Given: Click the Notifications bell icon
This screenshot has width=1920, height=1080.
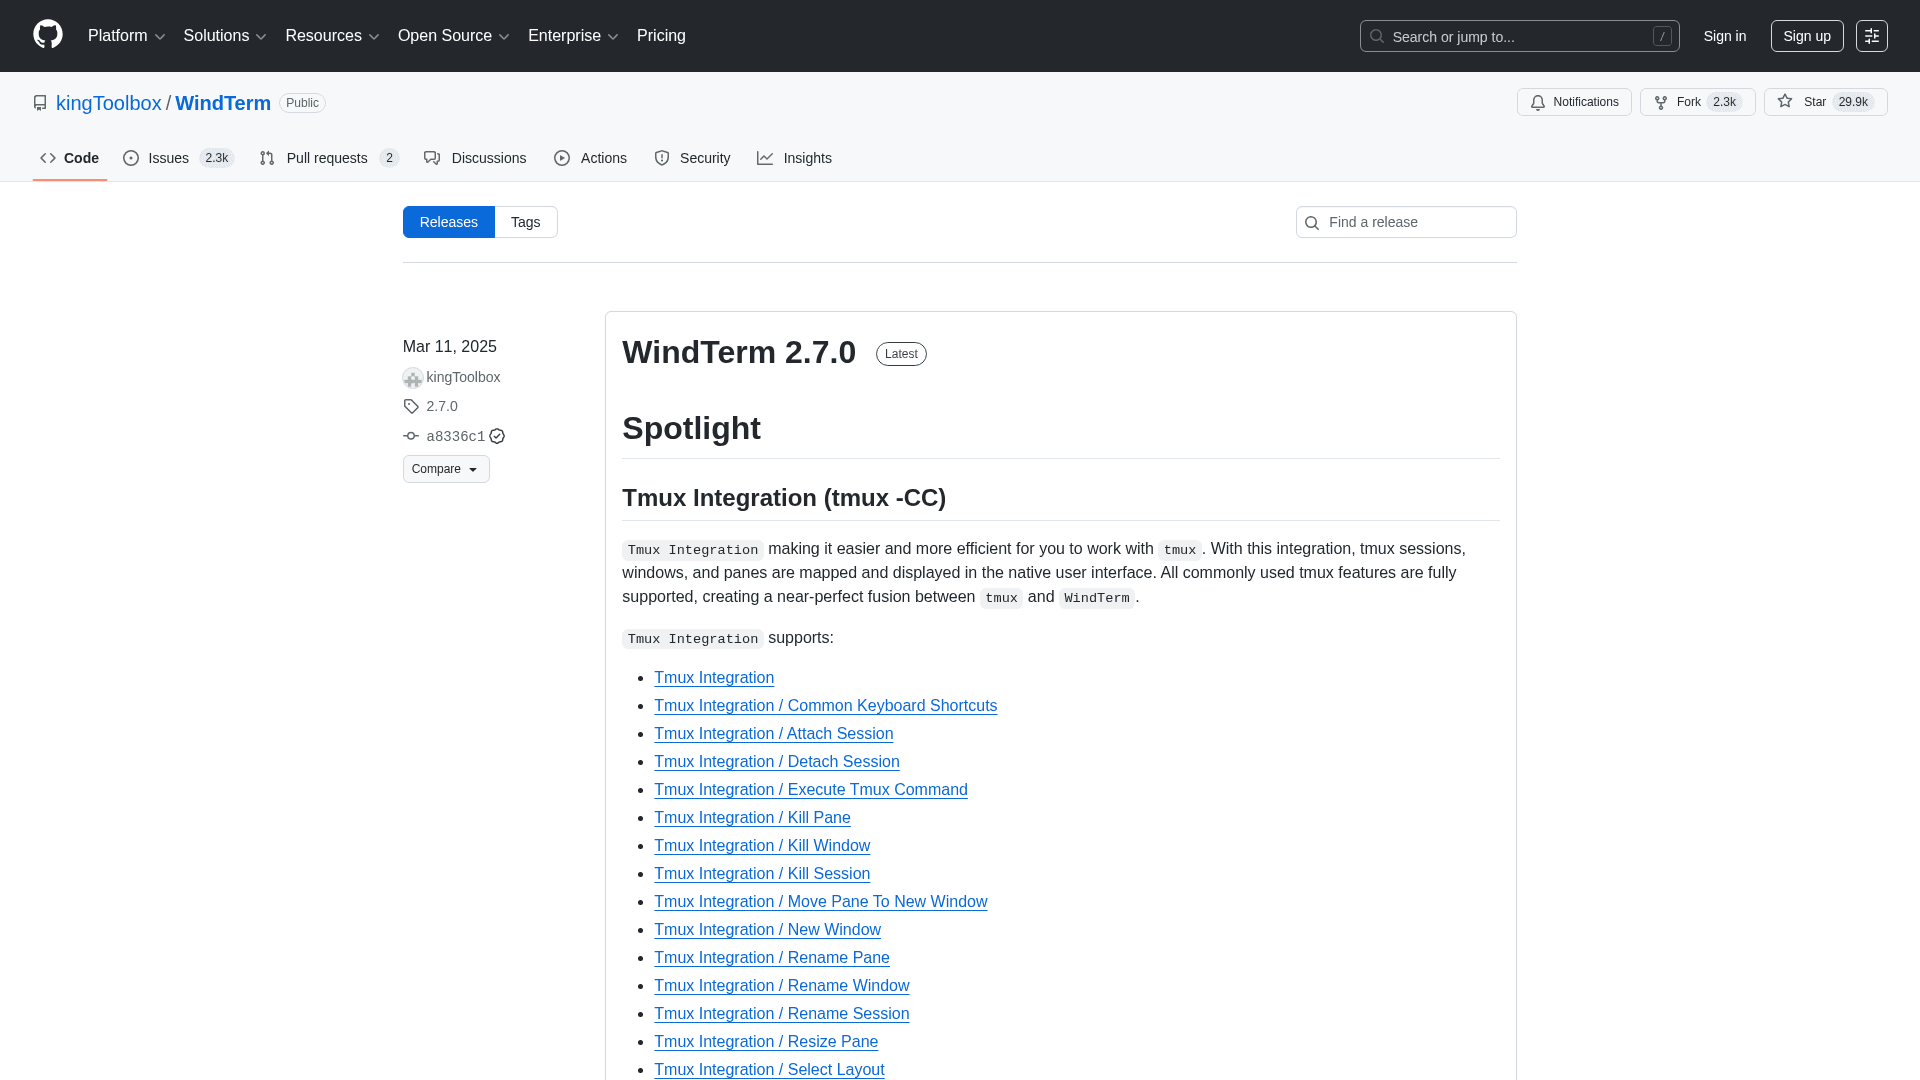Looking at the screenshot, I should coord(1538,102).
